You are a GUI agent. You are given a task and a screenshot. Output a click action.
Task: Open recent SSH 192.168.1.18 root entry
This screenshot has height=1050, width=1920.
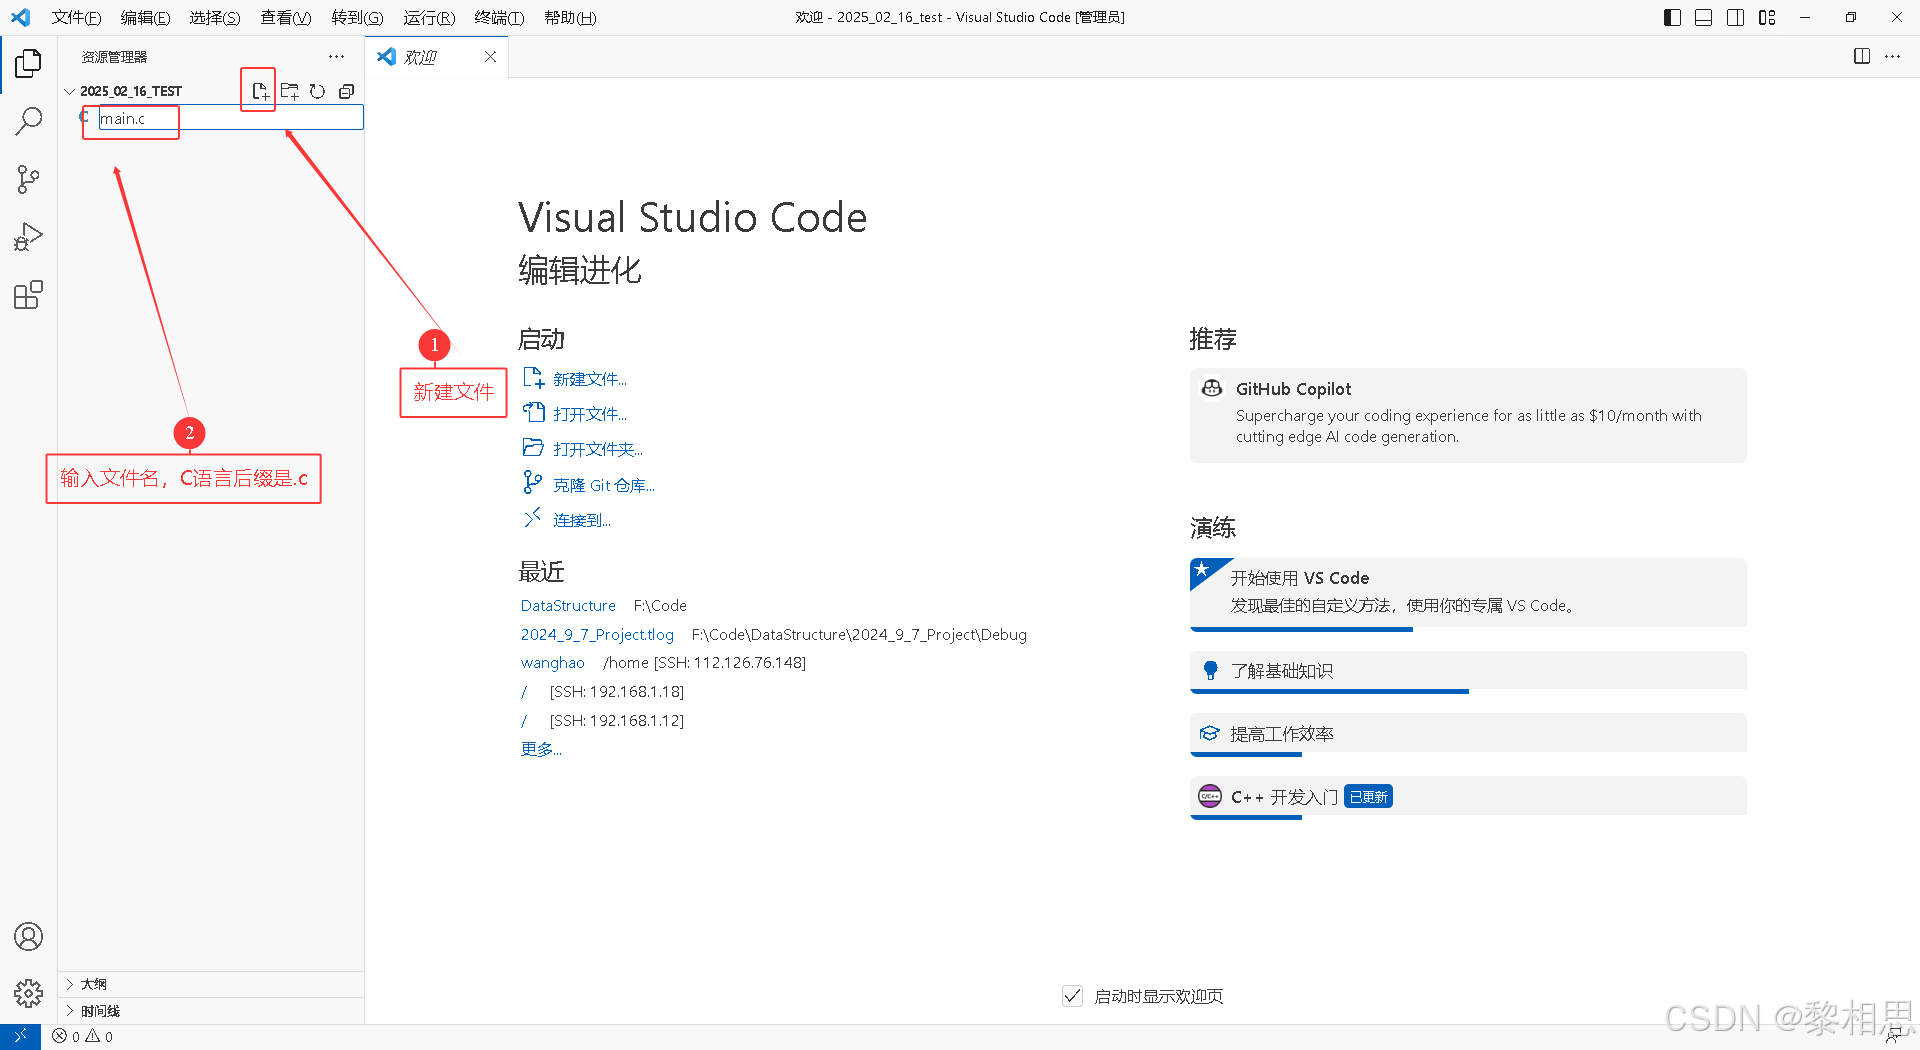(x=524, y=691)
